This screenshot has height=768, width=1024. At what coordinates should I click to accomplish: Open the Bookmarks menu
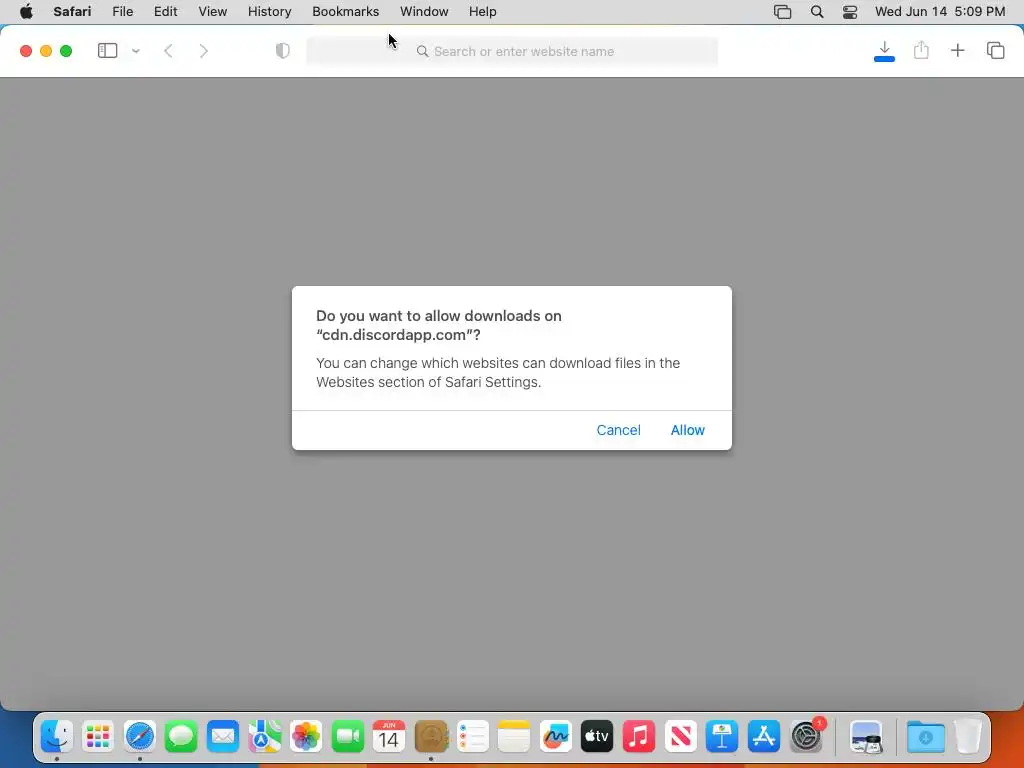tap(345, 12)
